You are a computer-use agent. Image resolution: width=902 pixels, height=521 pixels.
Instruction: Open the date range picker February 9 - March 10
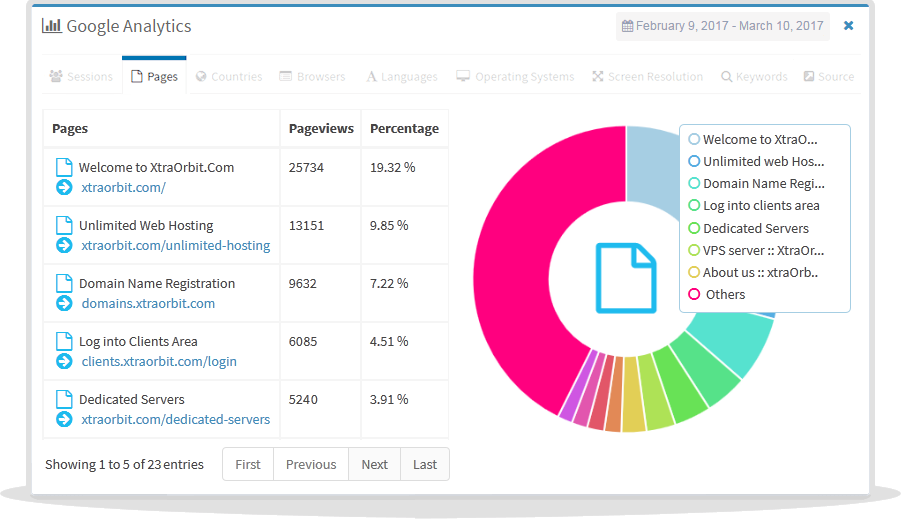point(723,26)
